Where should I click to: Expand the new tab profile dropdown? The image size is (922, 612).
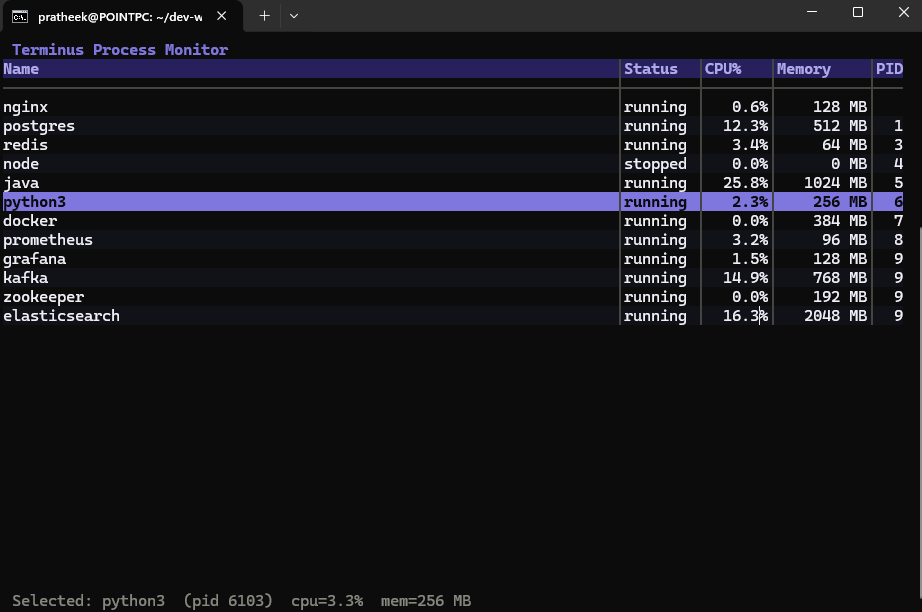point(294,16)
